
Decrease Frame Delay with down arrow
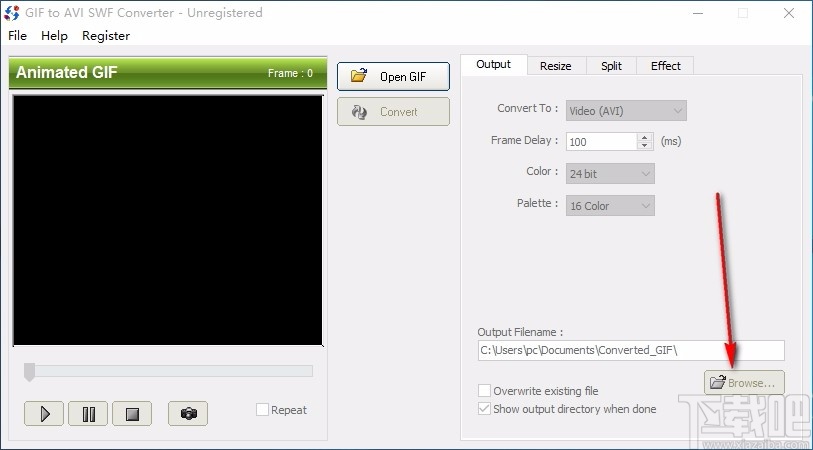point(644,146)
